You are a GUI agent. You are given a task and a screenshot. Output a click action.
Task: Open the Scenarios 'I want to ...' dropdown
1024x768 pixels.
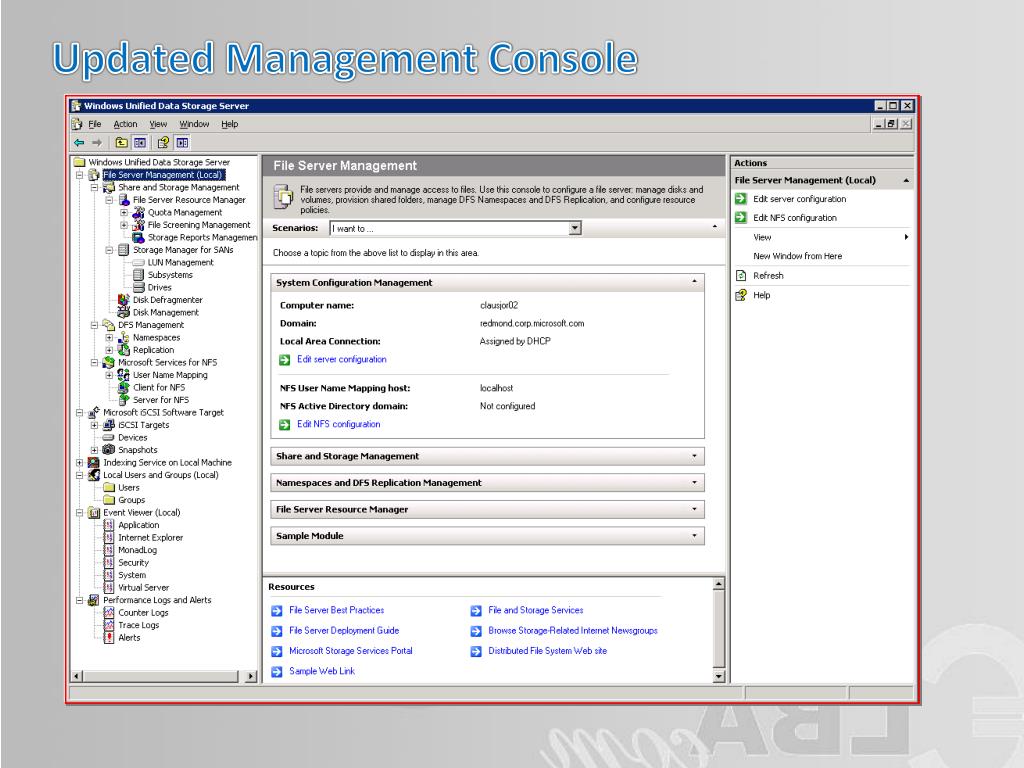[575, 228]
